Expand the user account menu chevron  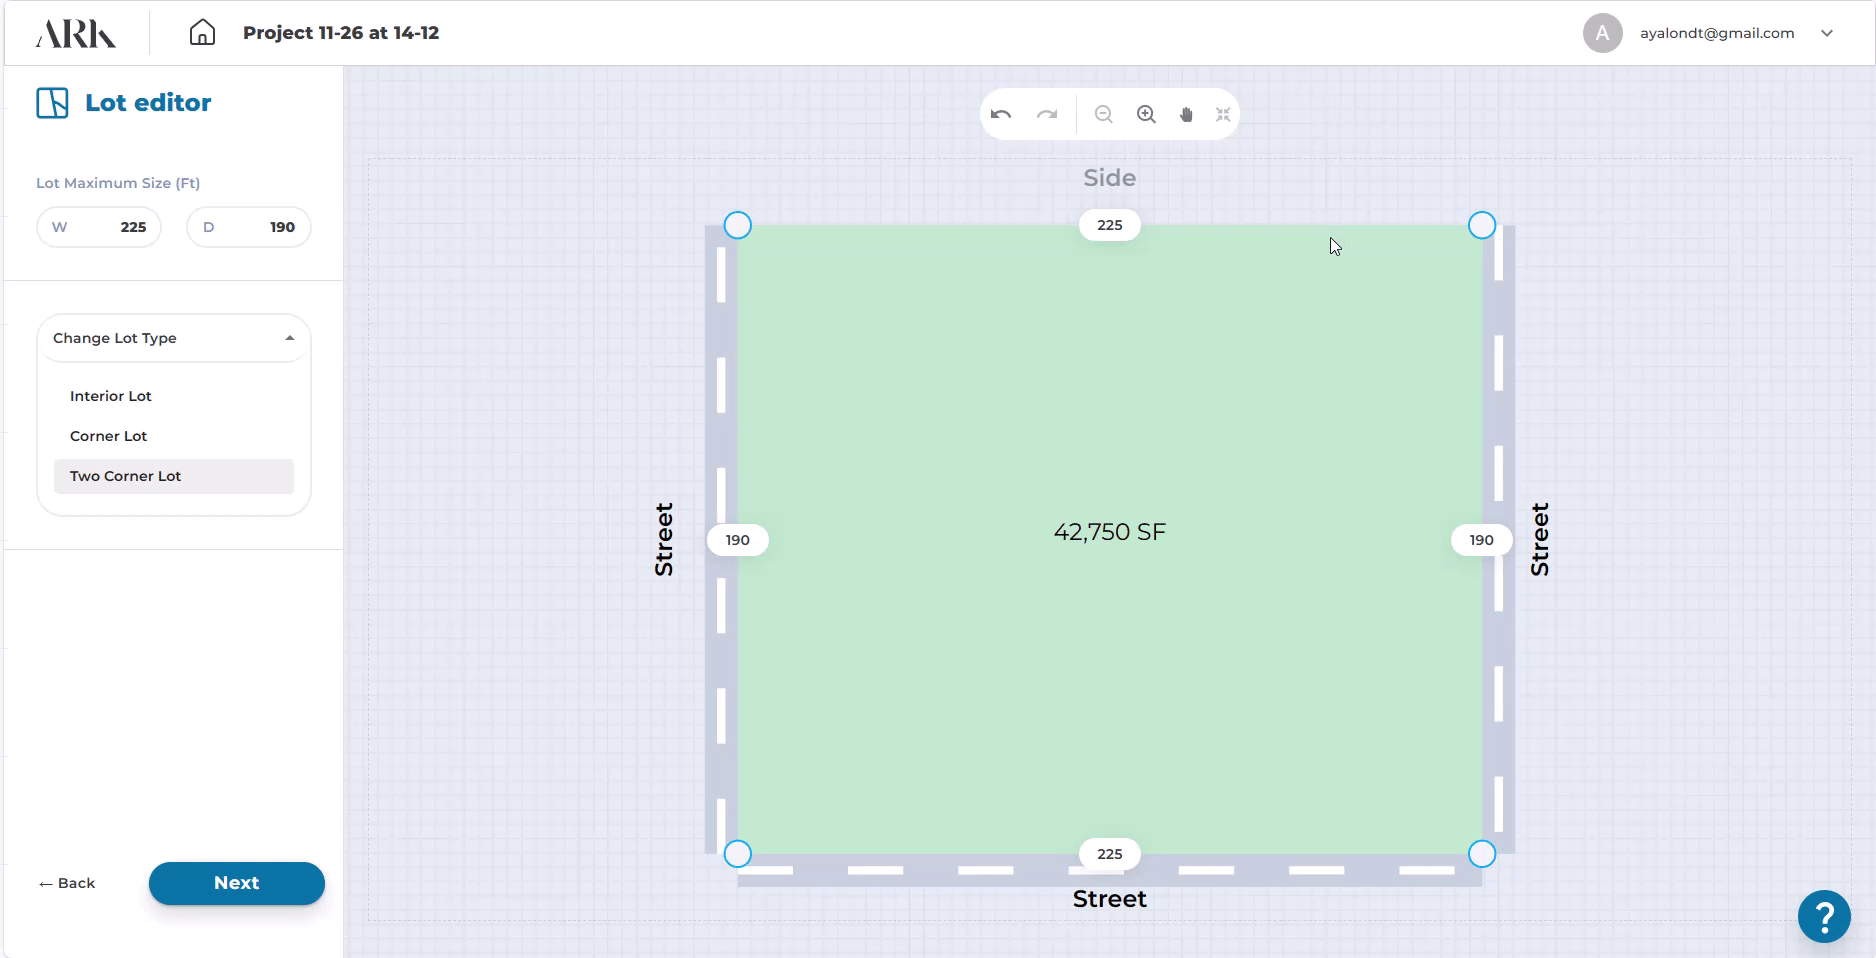click(1827, 33)
